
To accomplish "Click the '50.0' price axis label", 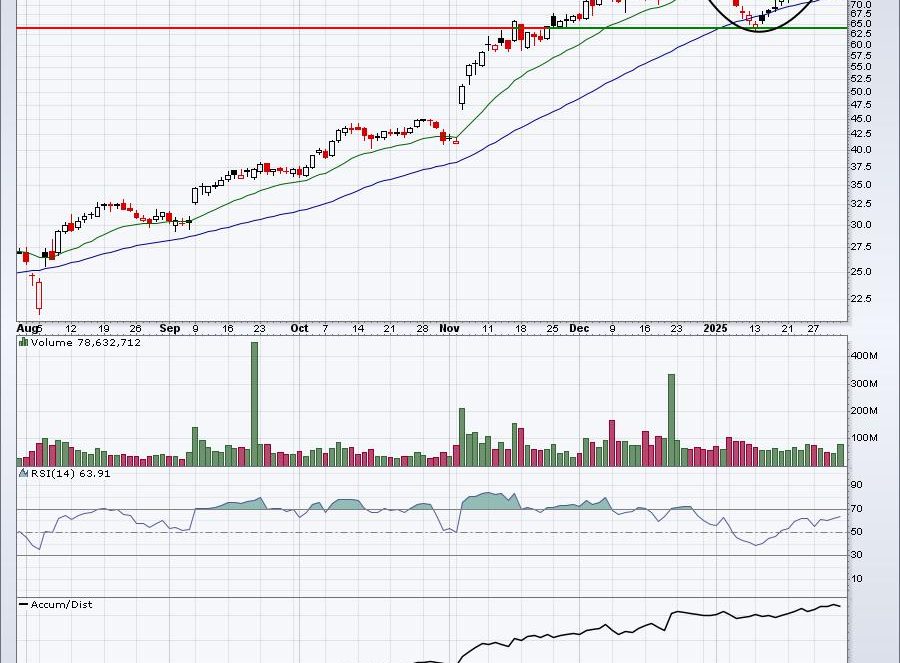I will pos(861,92).
